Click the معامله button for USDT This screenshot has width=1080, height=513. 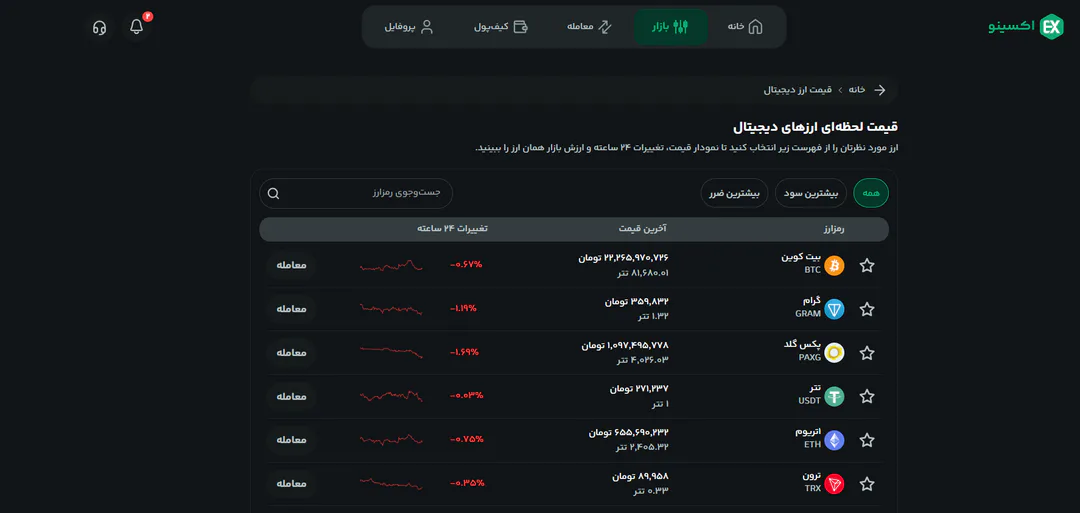tap(291, 396)
